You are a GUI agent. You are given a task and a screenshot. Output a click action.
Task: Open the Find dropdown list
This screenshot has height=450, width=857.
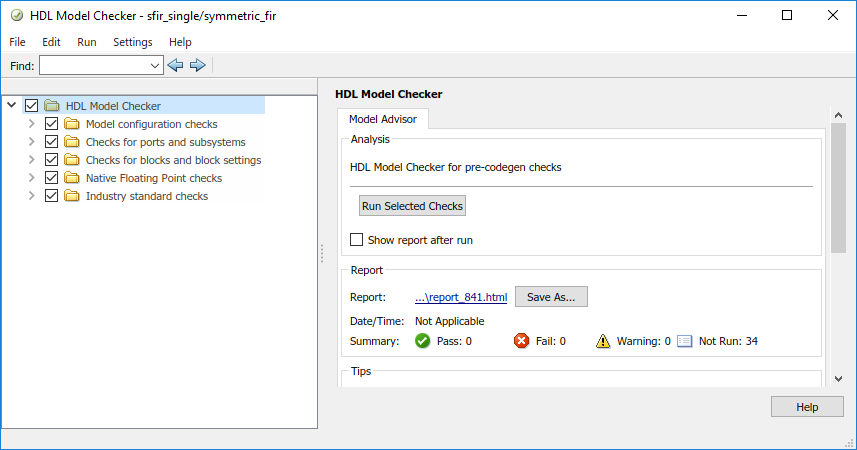pos(155,65)
